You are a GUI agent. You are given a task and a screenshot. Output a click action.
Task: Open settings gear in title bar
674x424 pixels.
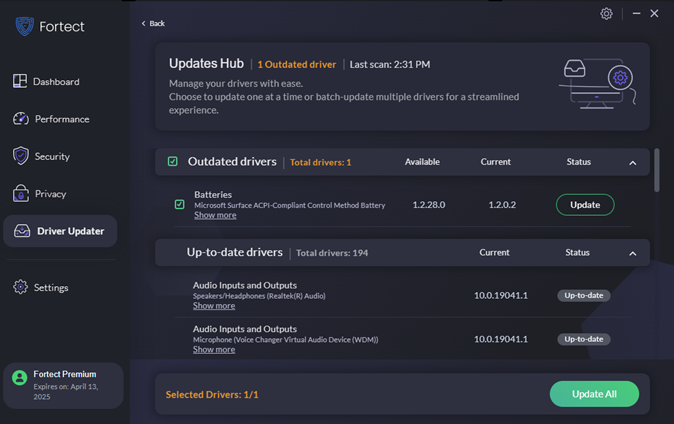tap(606, 14)
